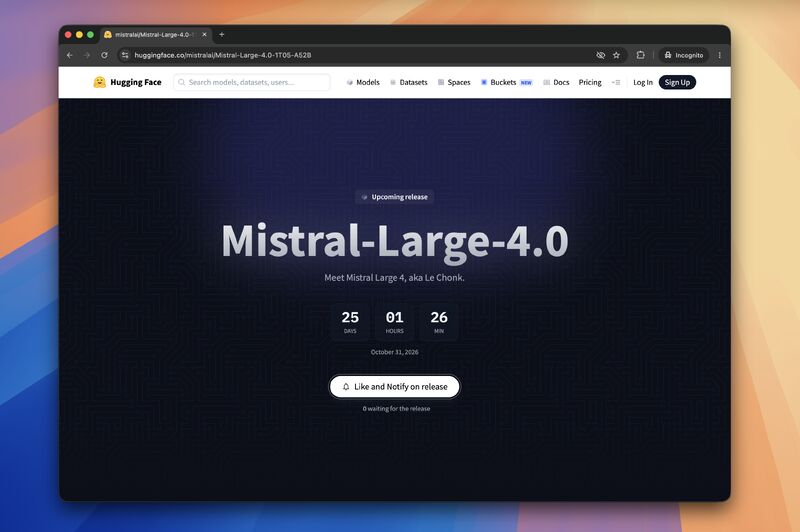Click the Upcoming release badge
The height and width of the screenshot is (532, 800).
394,197
